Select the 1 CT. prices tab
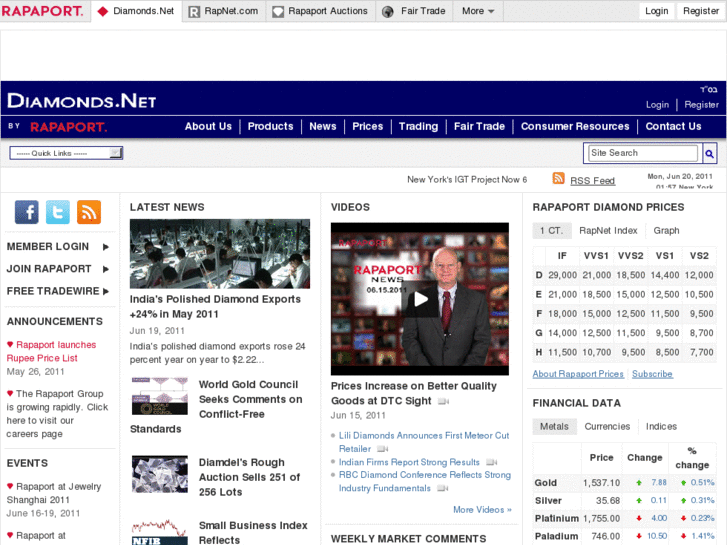The width and height of the screenshot is (727, 545). point(551,231)
